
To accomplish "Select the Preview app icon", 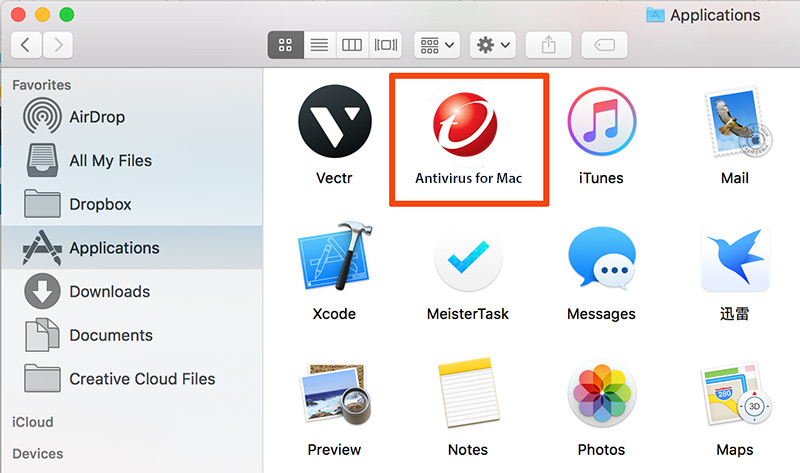I will (335, 394).
